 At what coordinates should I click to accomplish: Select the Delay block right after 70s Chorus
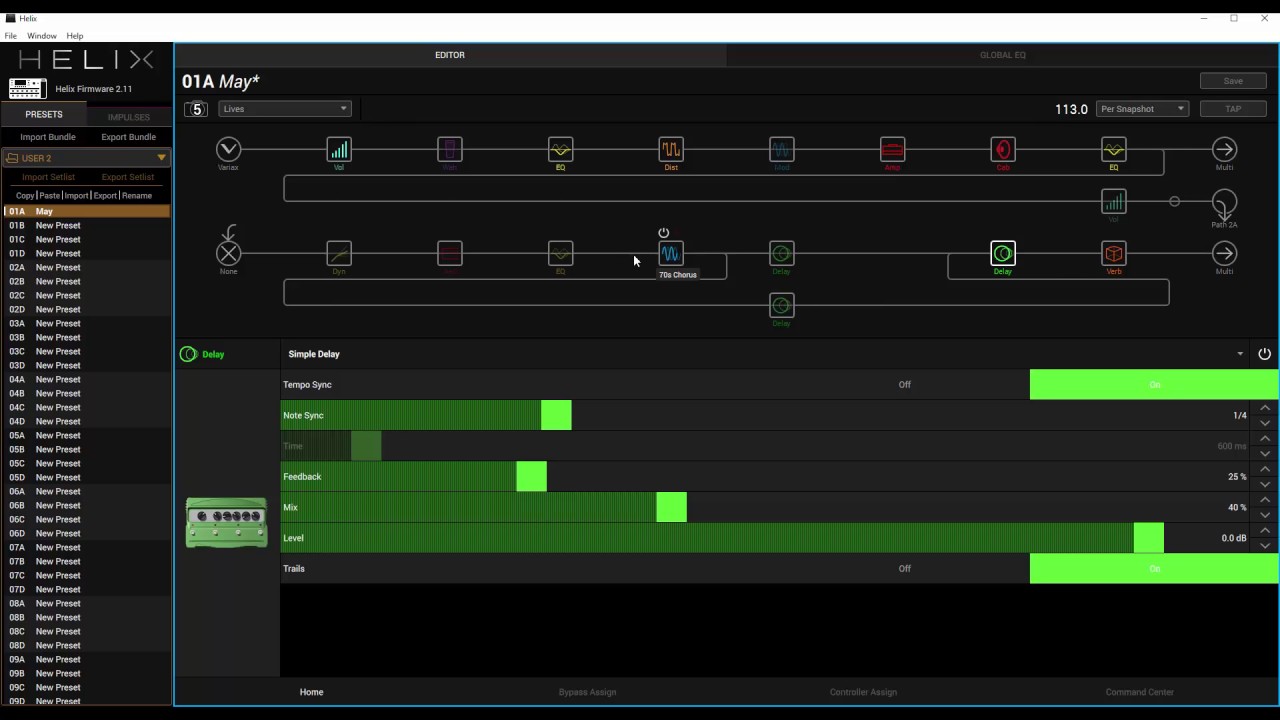tap(782, 254)
